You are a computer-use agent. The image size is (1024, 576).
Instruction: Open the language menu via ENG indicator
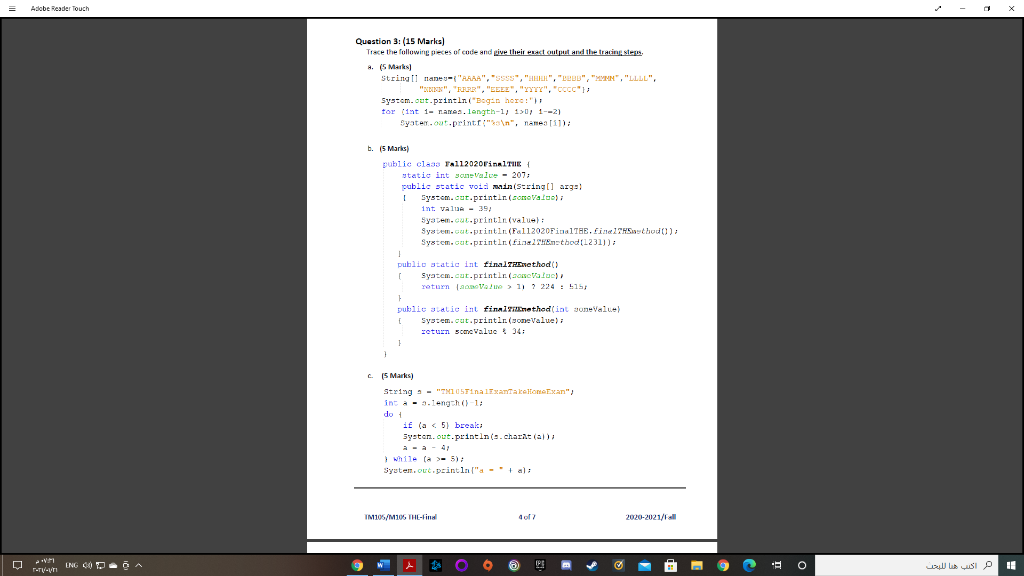(71, 565)
